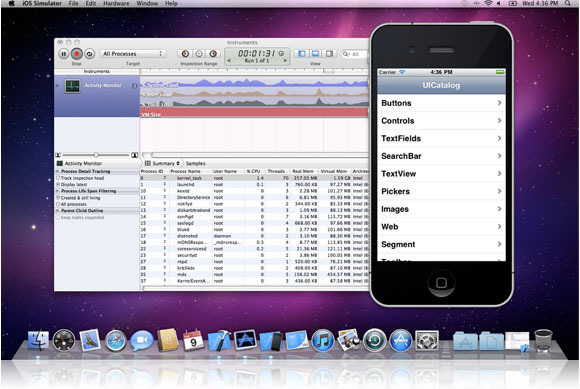Launch iTunes from the dock

[323, 341]
